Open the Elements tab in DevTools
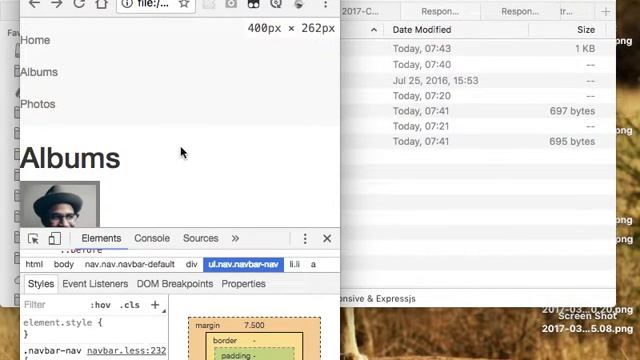This screenshot has height=360, width=640. point(101,238)
